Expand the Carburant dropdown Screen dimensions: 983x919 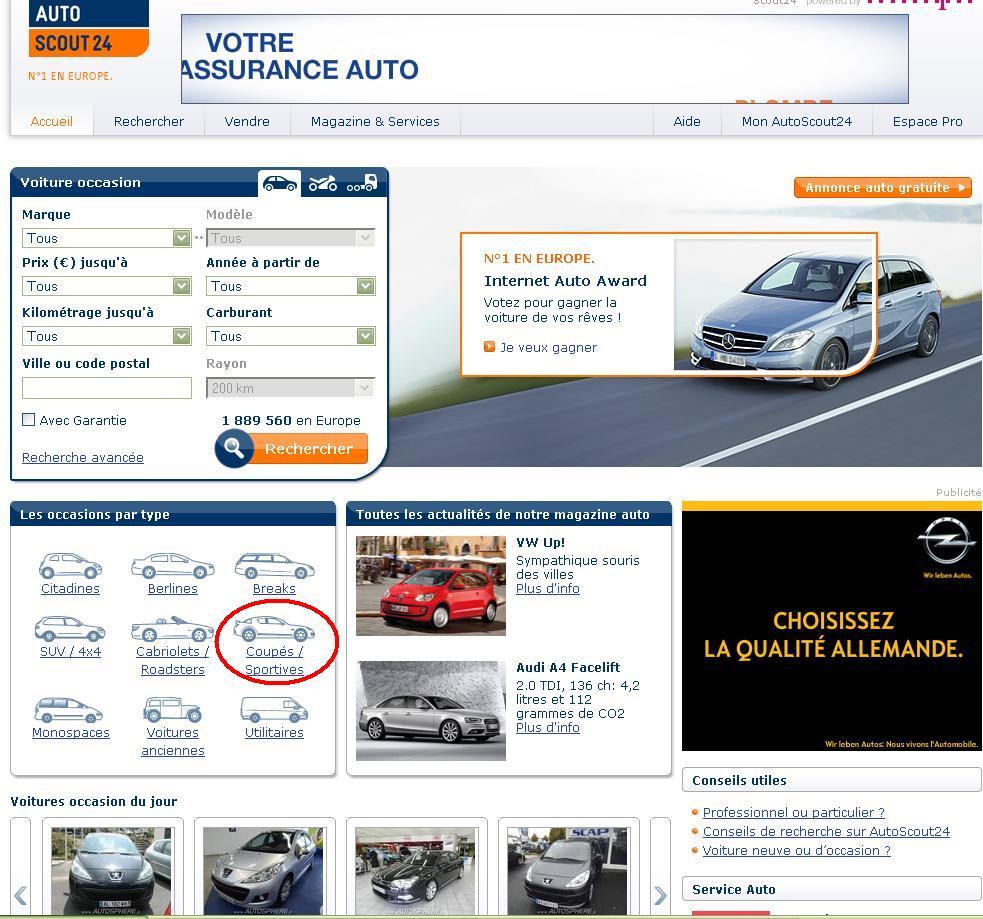290,336
